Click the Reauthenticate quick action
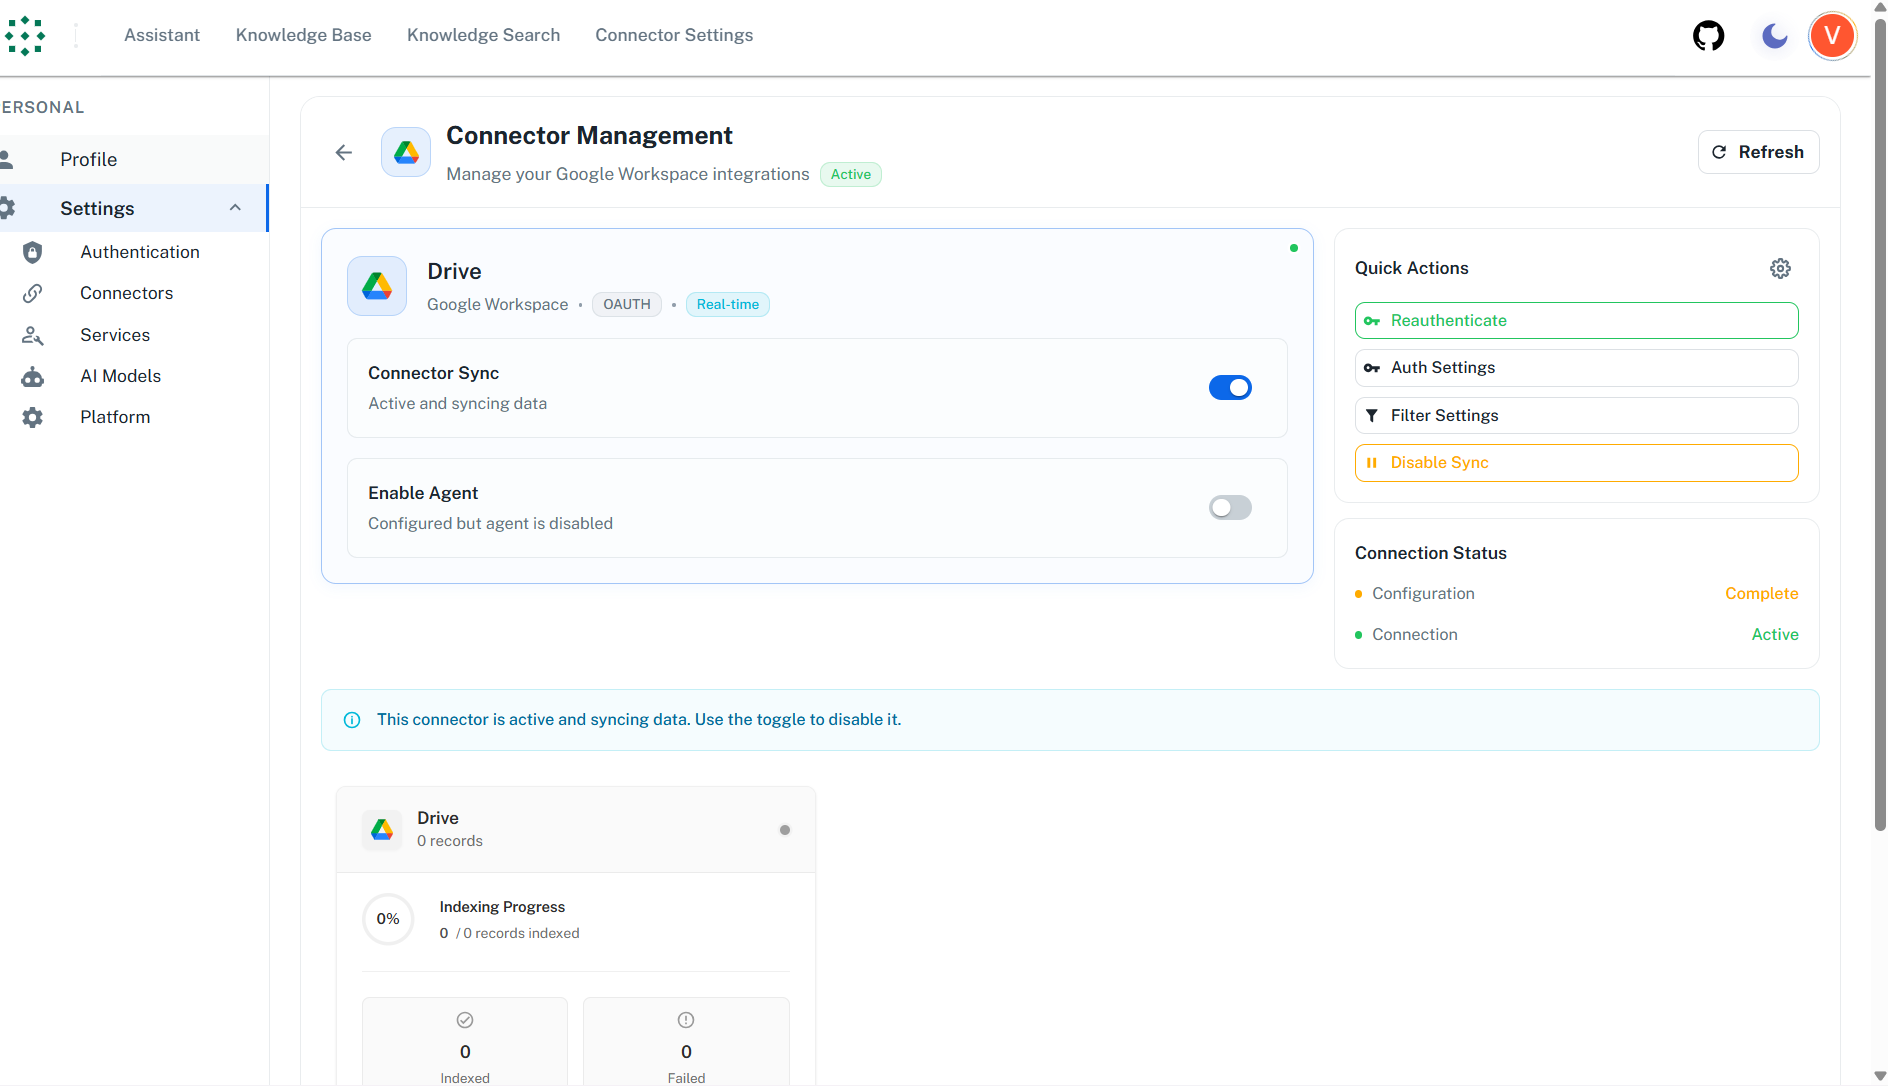Screen dimensions: 1888x1086 click(1576, 320)
